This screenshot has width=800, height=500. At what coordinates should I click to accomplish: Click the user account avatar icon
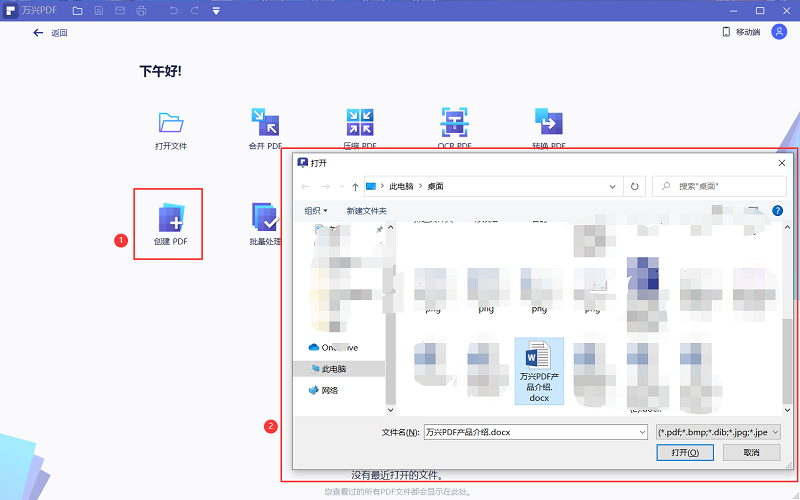[x=779, y=32]
